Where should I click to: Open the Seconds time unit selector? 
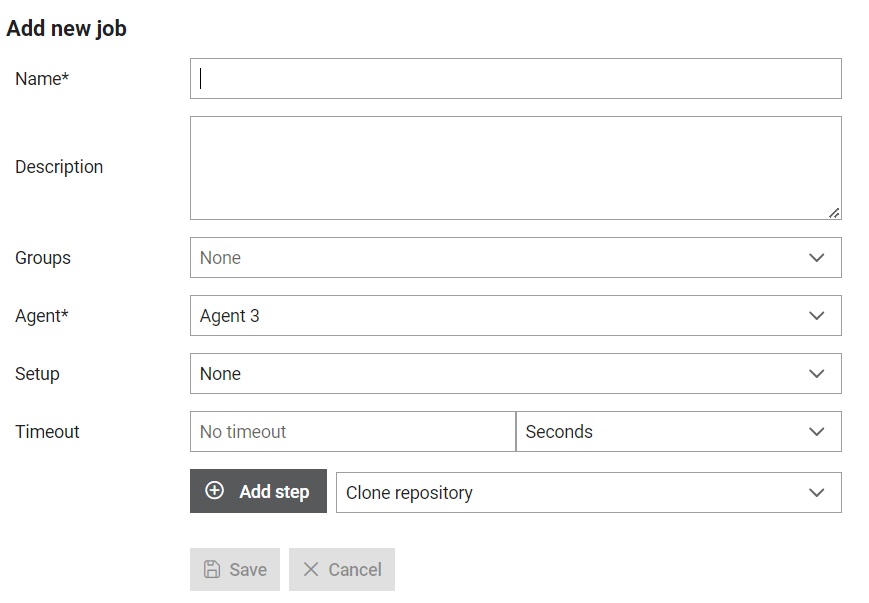click(x=679, y=432)
